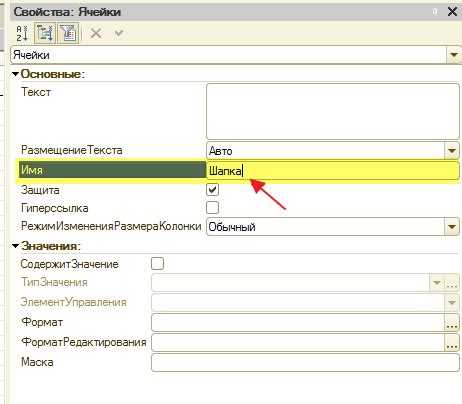Open the Формат ellipsis editor button

click(452, 322)
